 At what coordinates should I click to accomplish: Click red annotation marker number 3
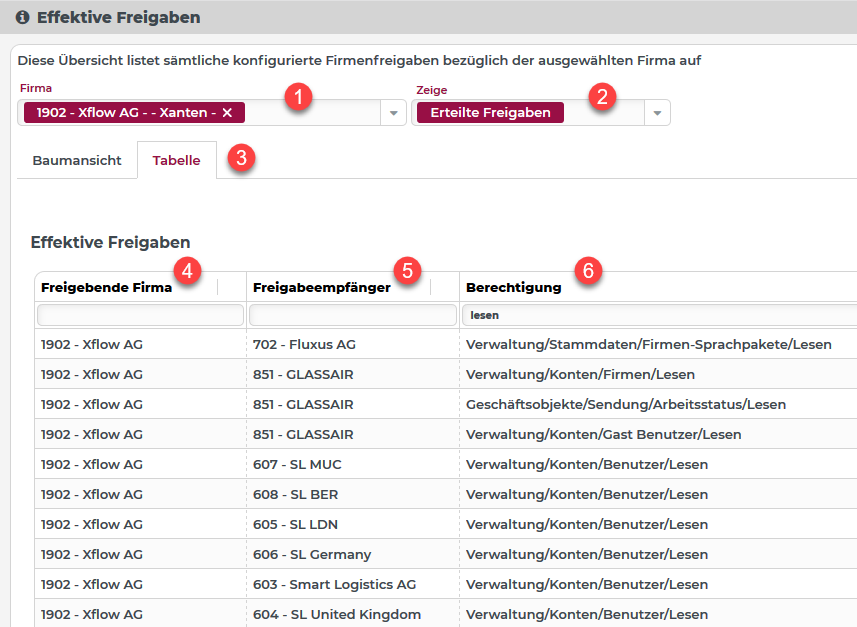[240, 158]
